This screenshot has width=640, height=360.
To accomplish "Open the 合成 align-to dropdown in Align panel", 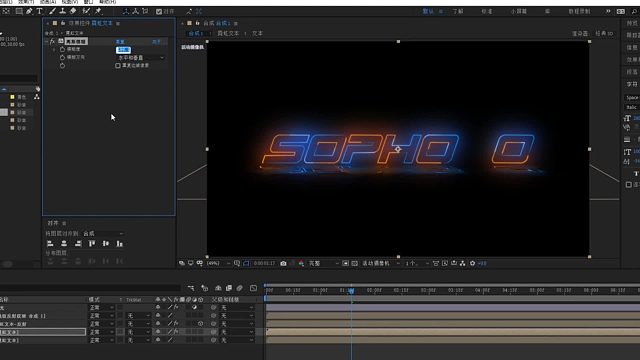I will click(103, 233).
